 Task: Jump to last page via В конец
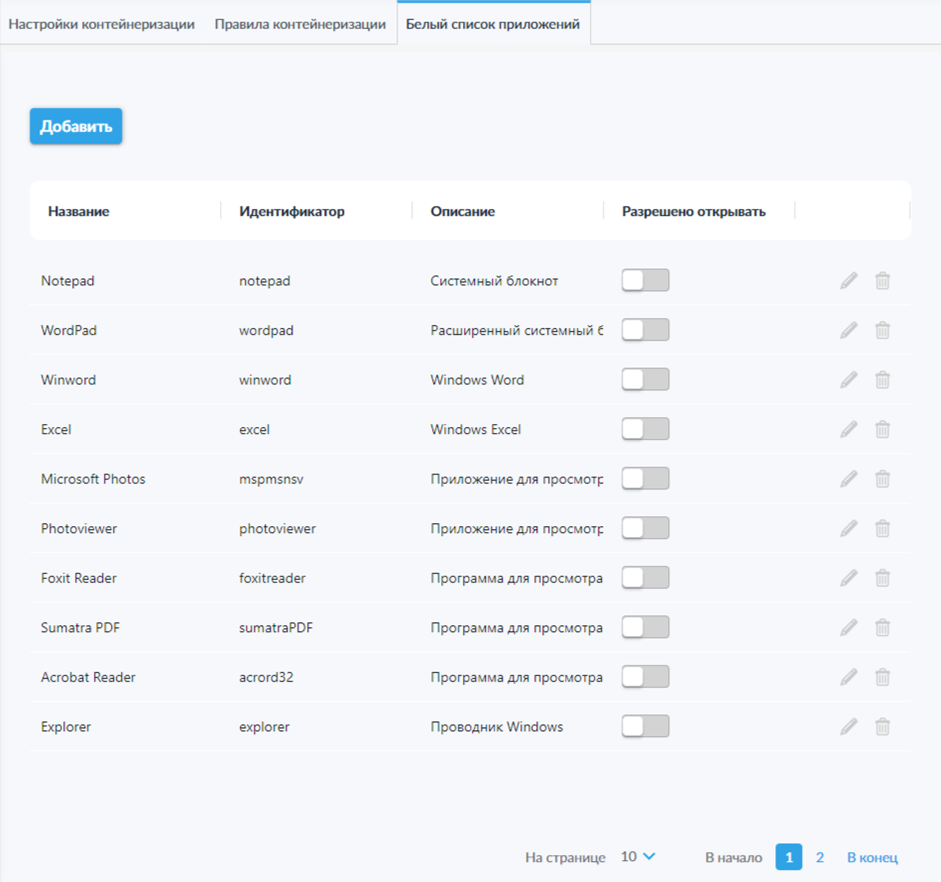[x=872, y=857]
